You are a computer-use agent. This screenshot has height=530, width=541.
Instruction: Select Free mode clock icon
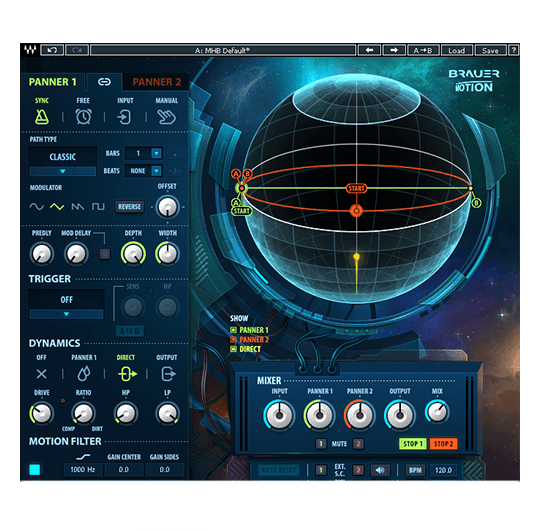(x=83, y=117)
